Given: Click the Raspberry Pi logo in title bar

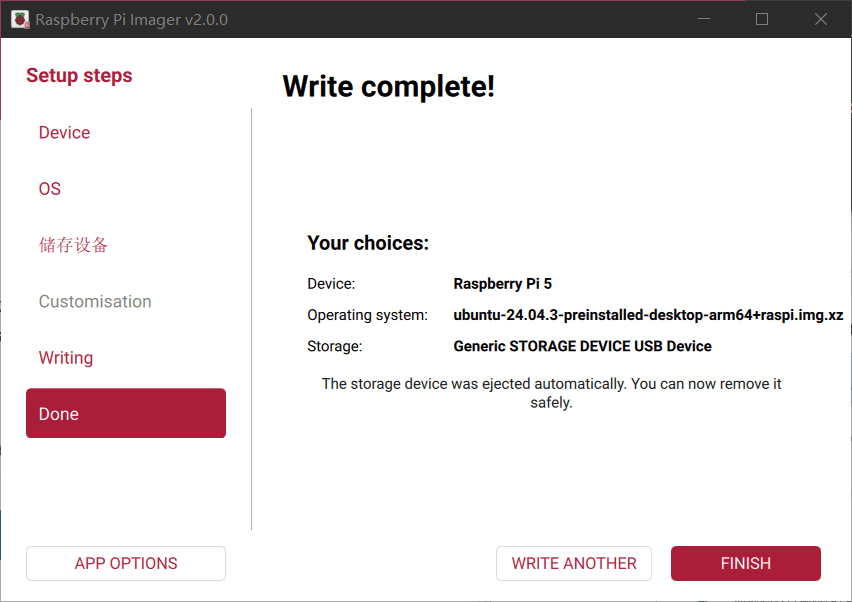Looking at the screenshot, I should [x=20, y=19].
